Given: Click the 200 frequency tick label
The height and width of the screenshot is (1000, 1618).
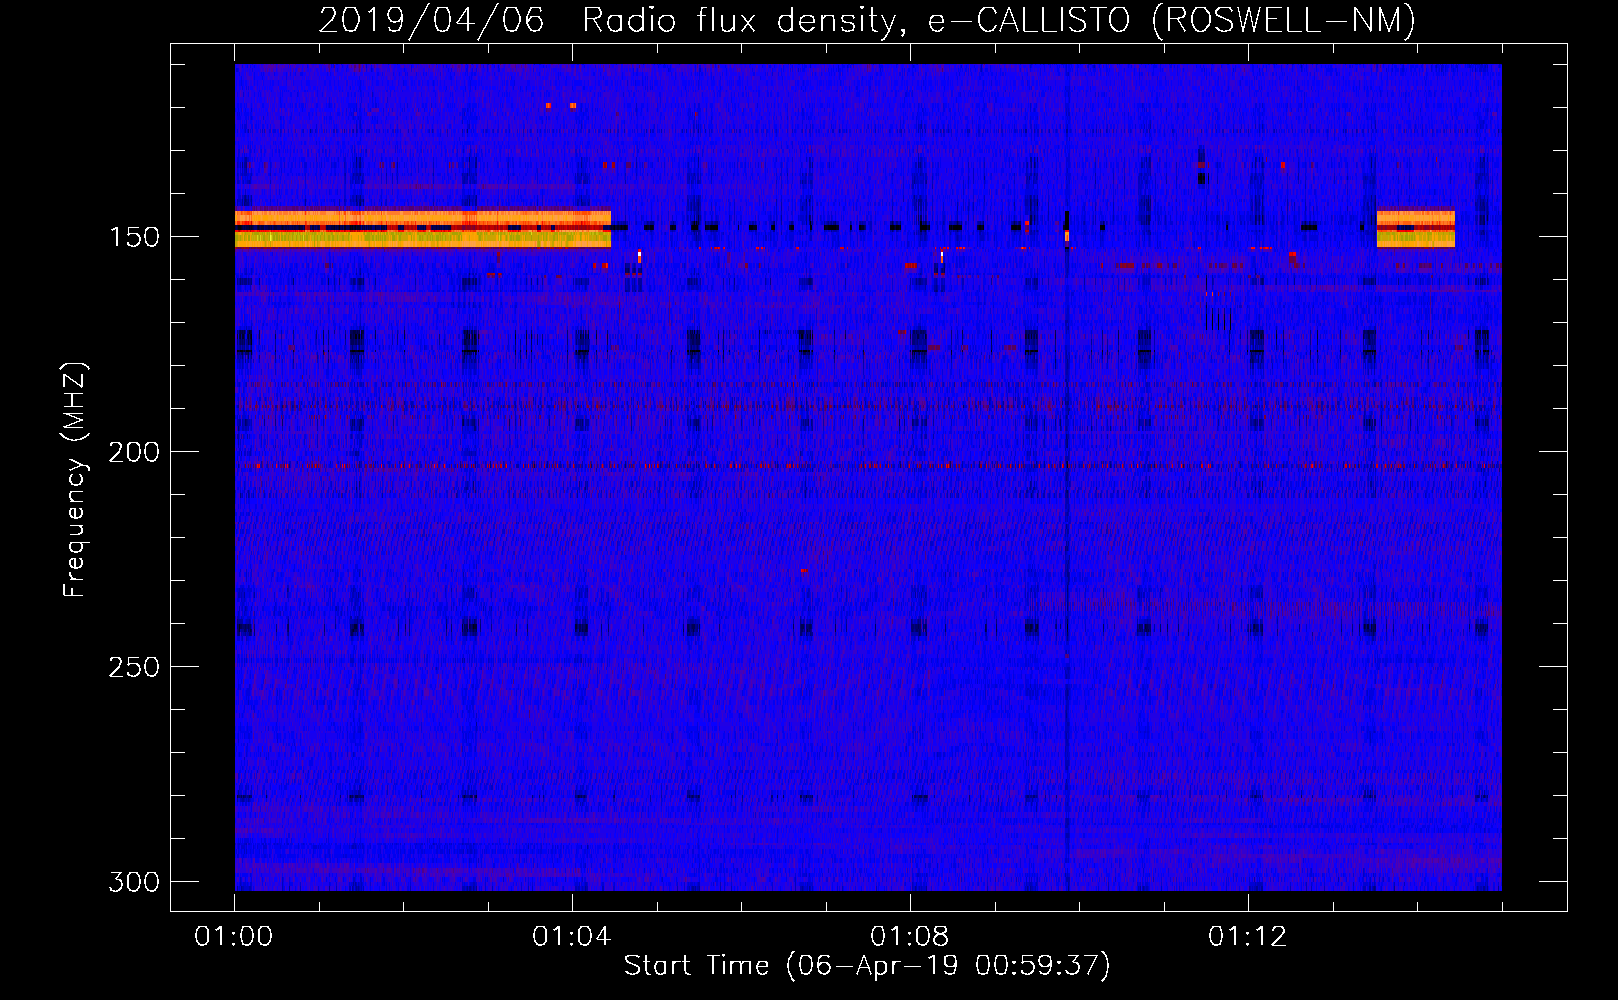Looking at the screenshot, I should 134,452.
